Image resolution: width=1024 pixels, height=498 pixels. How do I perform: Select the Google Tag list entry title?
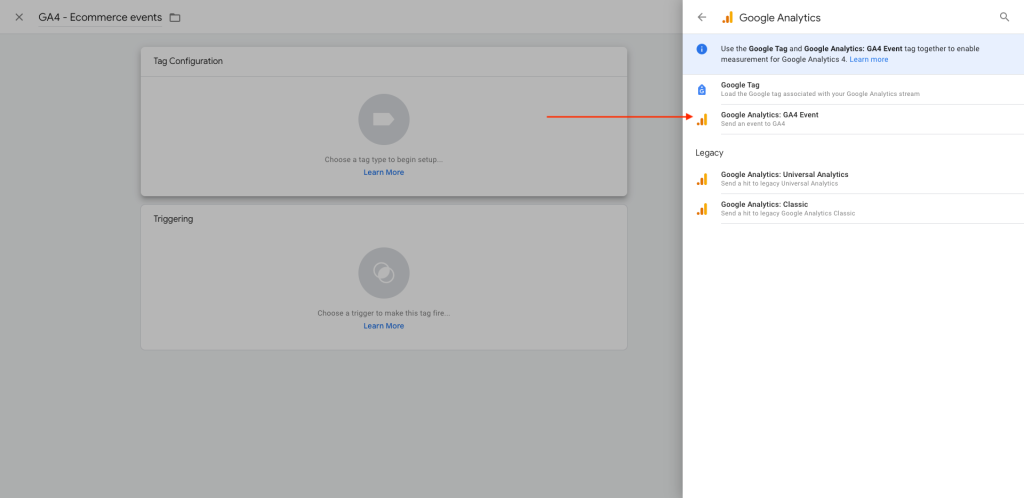pos(741,85)
